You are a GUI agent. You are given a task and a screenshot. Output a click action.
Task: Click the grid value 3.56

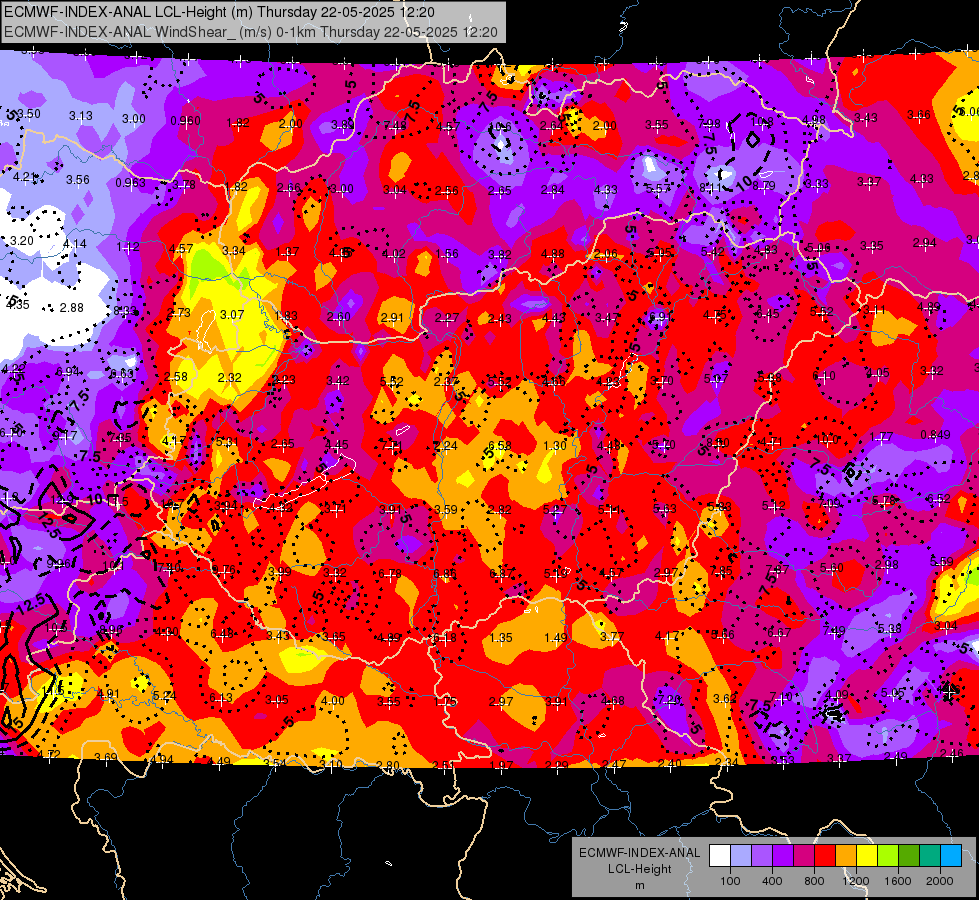tap(78, 179)
